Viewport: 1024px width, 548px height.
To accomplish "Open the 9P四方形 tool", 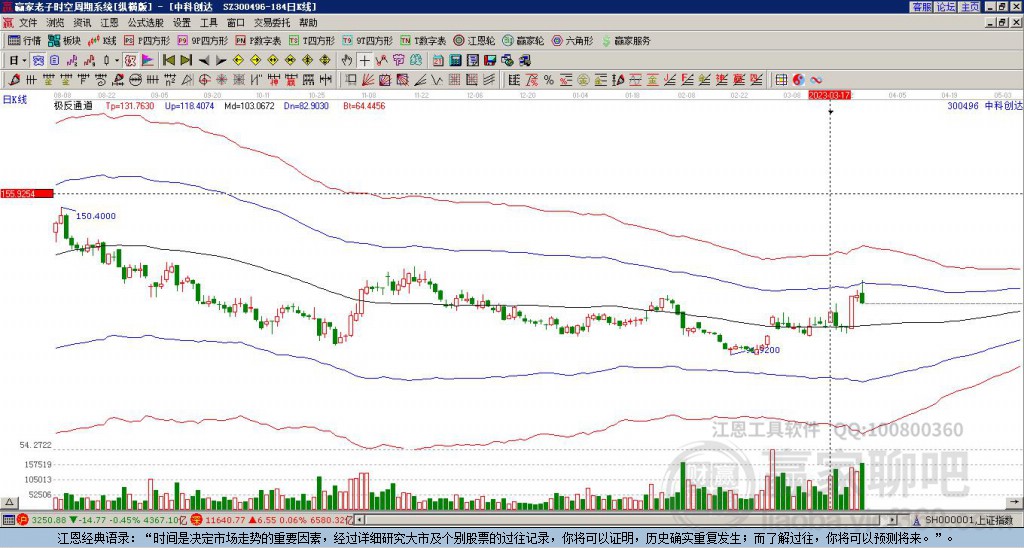I will coord(202,40).
